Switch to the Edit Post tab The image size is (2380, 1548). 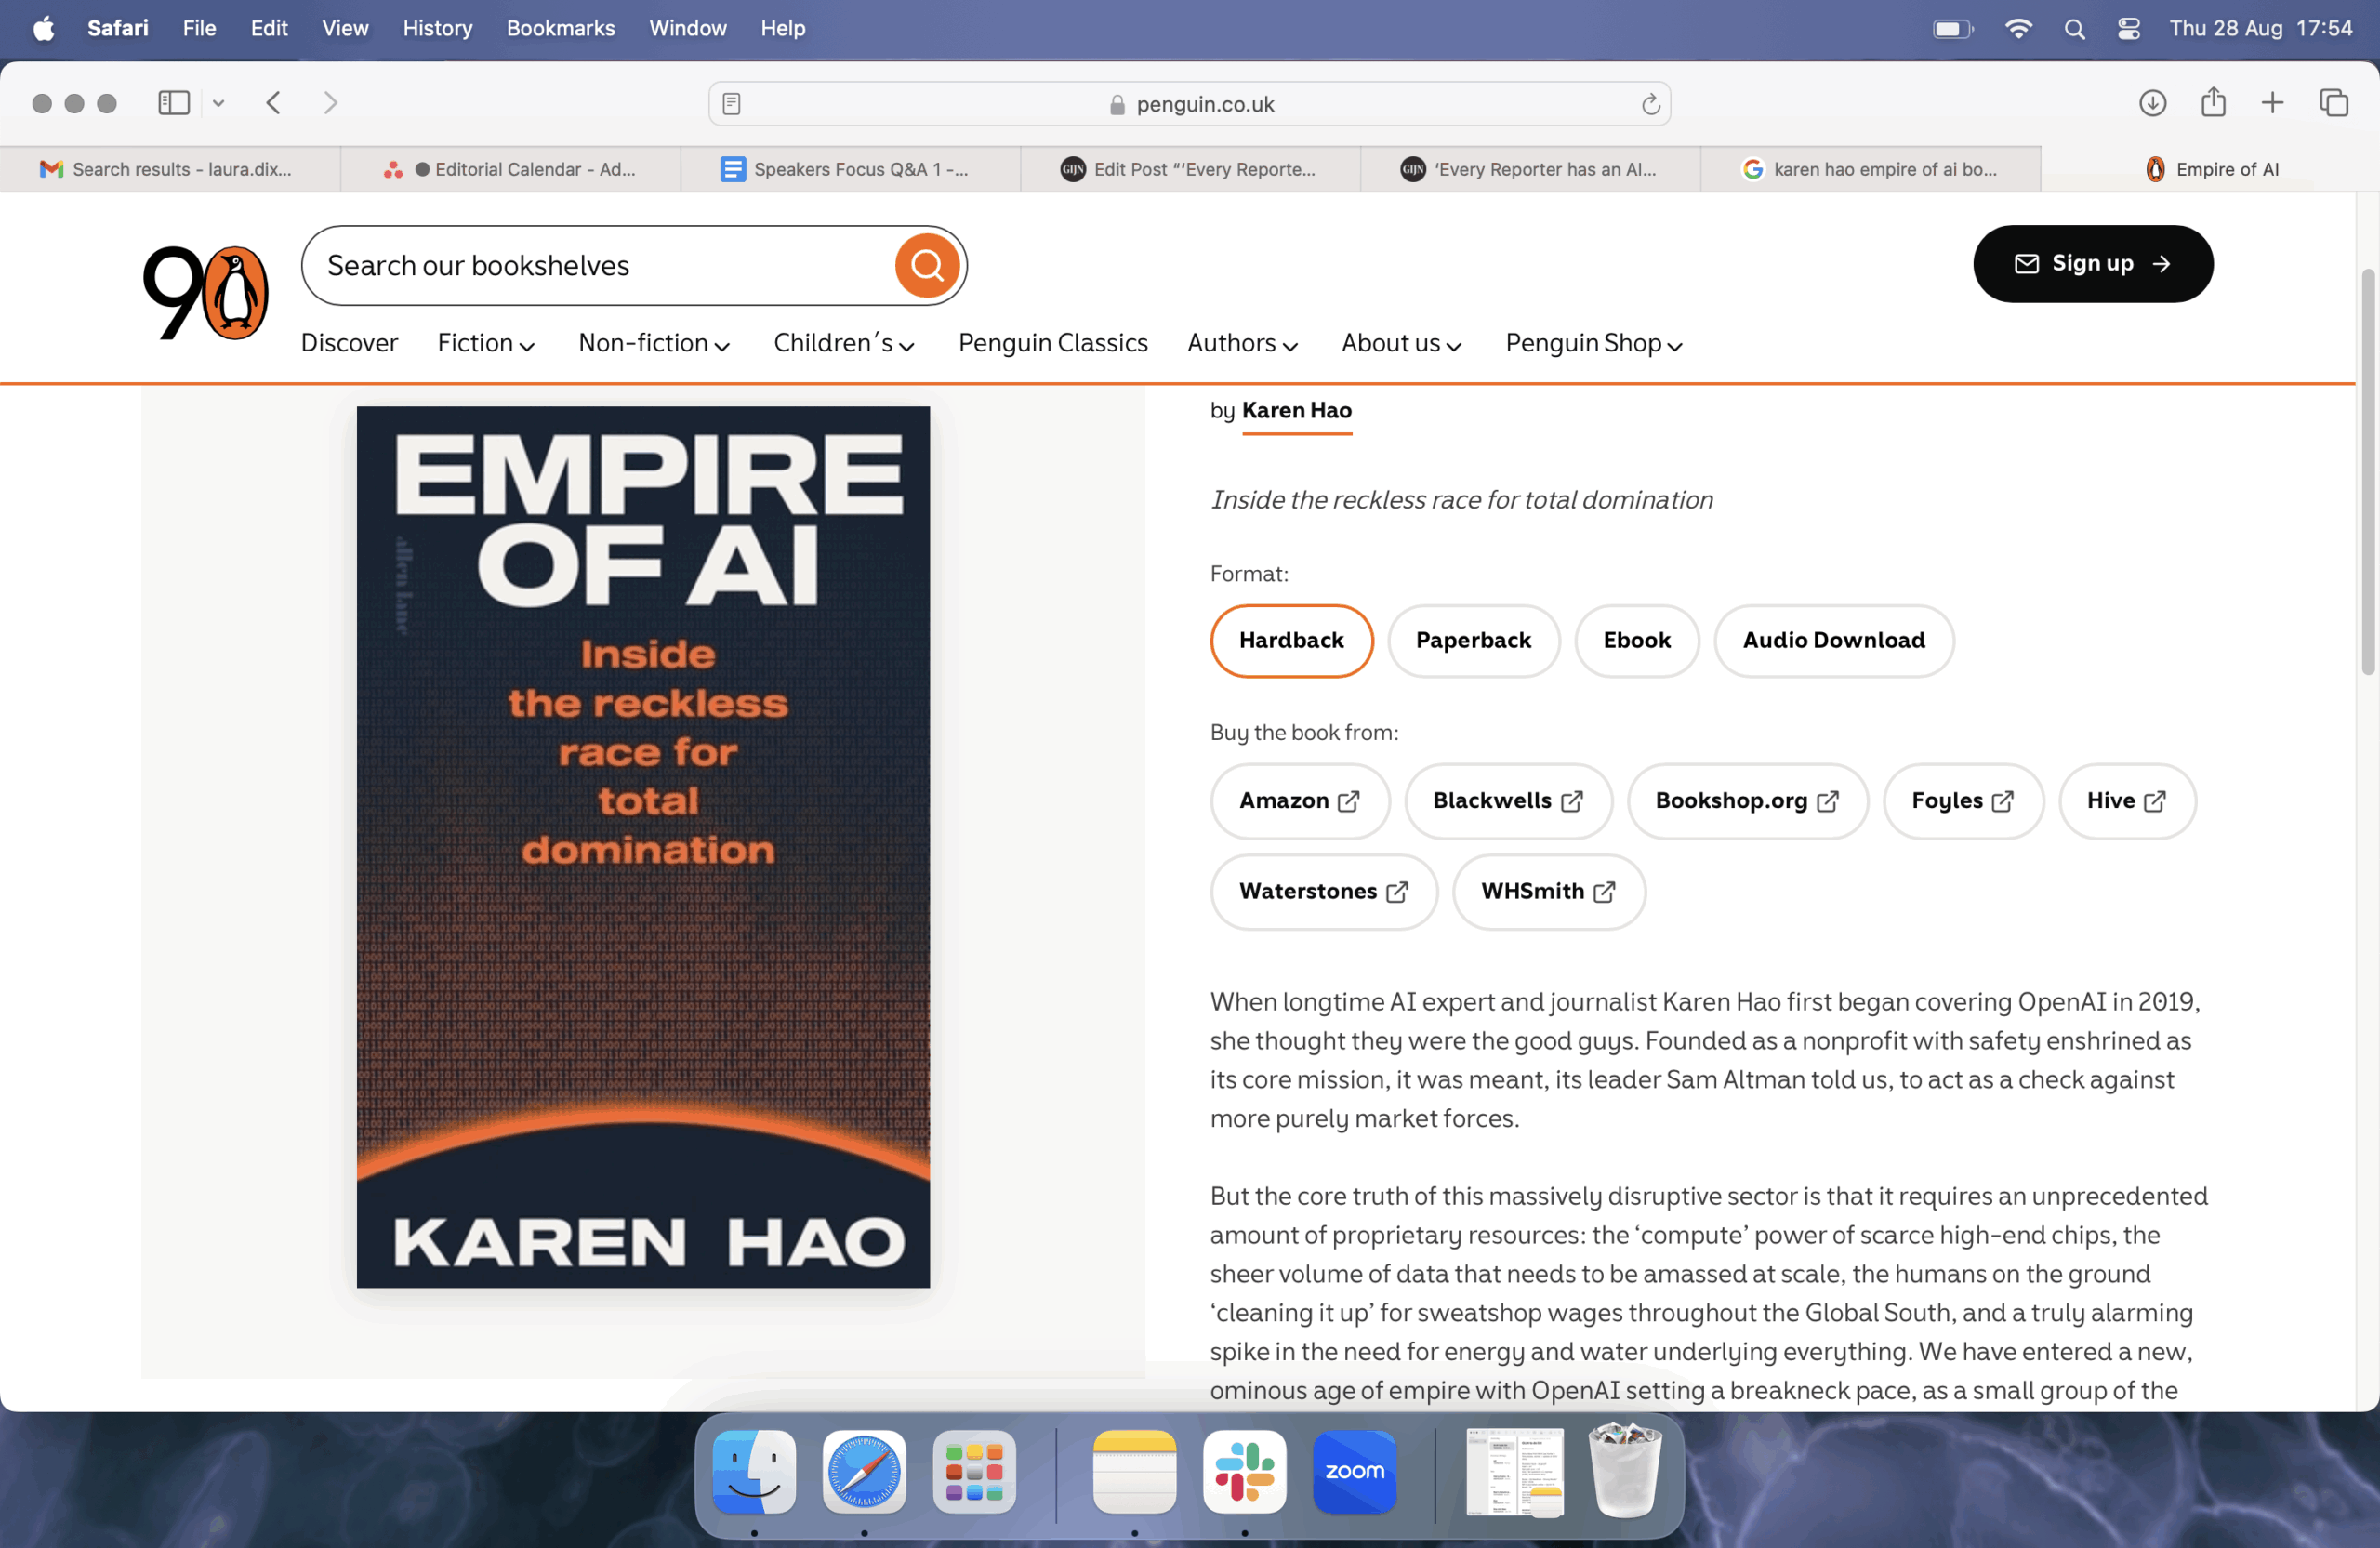tap(1190, 169)
